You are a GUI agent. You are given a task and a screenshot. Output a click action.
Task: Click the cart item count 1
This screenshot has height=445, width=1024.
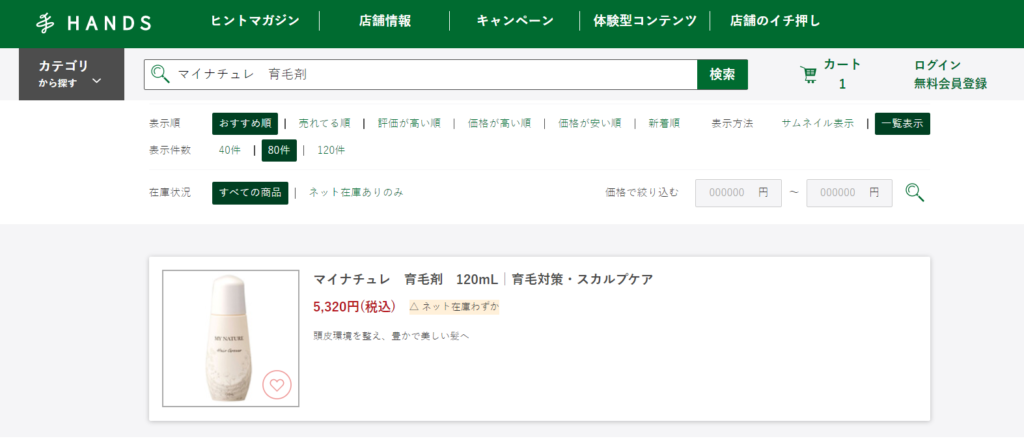842,84
